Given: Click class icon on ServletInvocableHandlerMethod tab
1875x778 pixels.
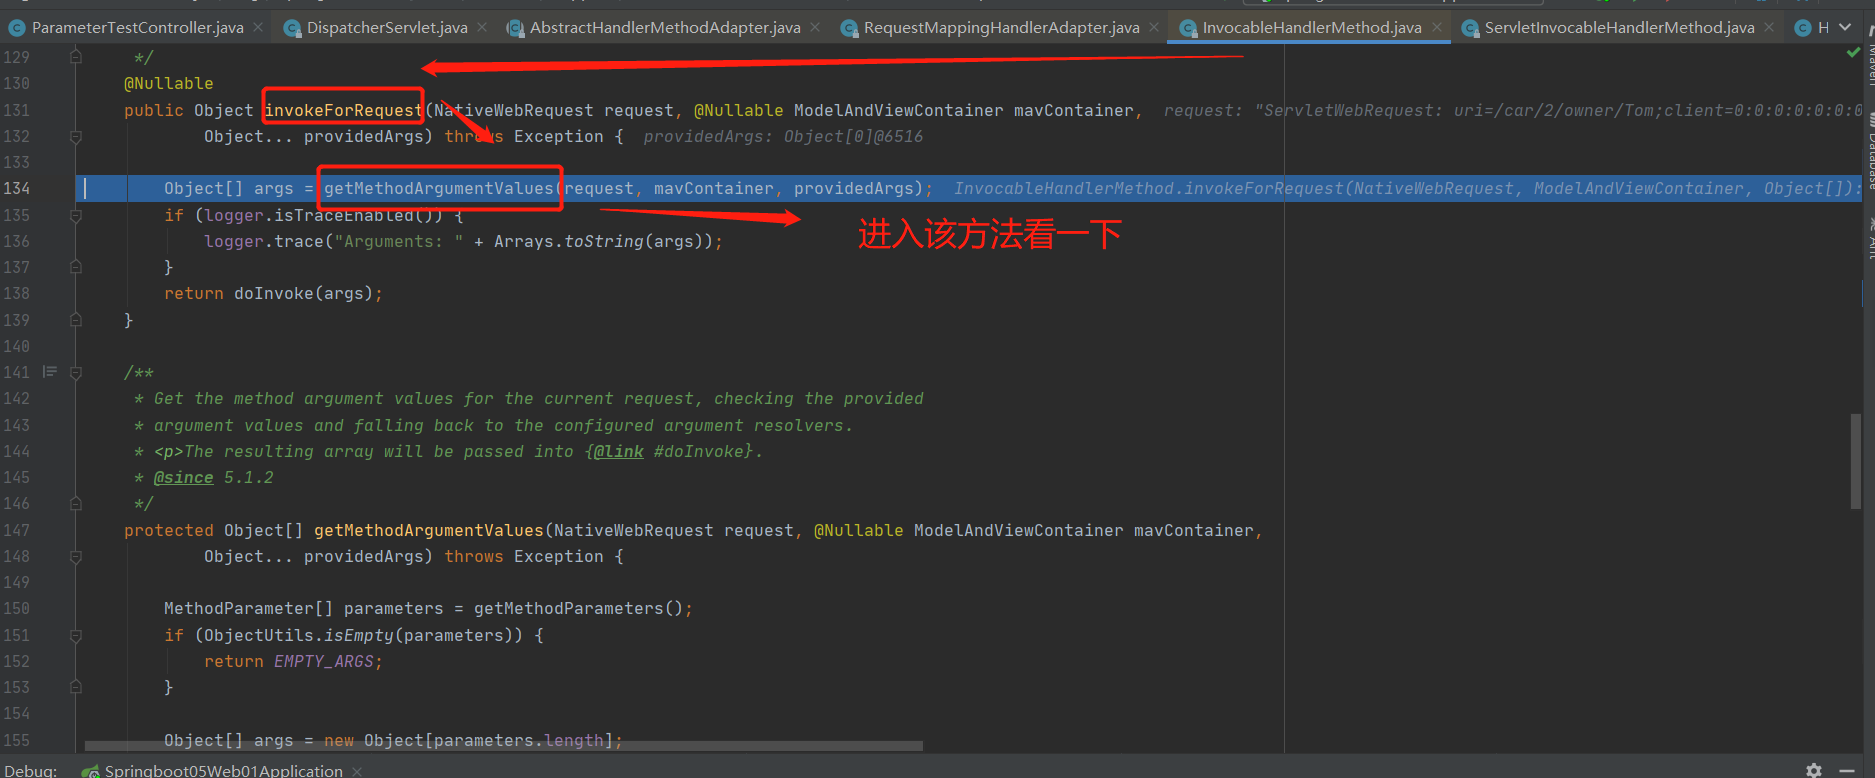Looking at the screenshot, I should (x=1470, y=28).
